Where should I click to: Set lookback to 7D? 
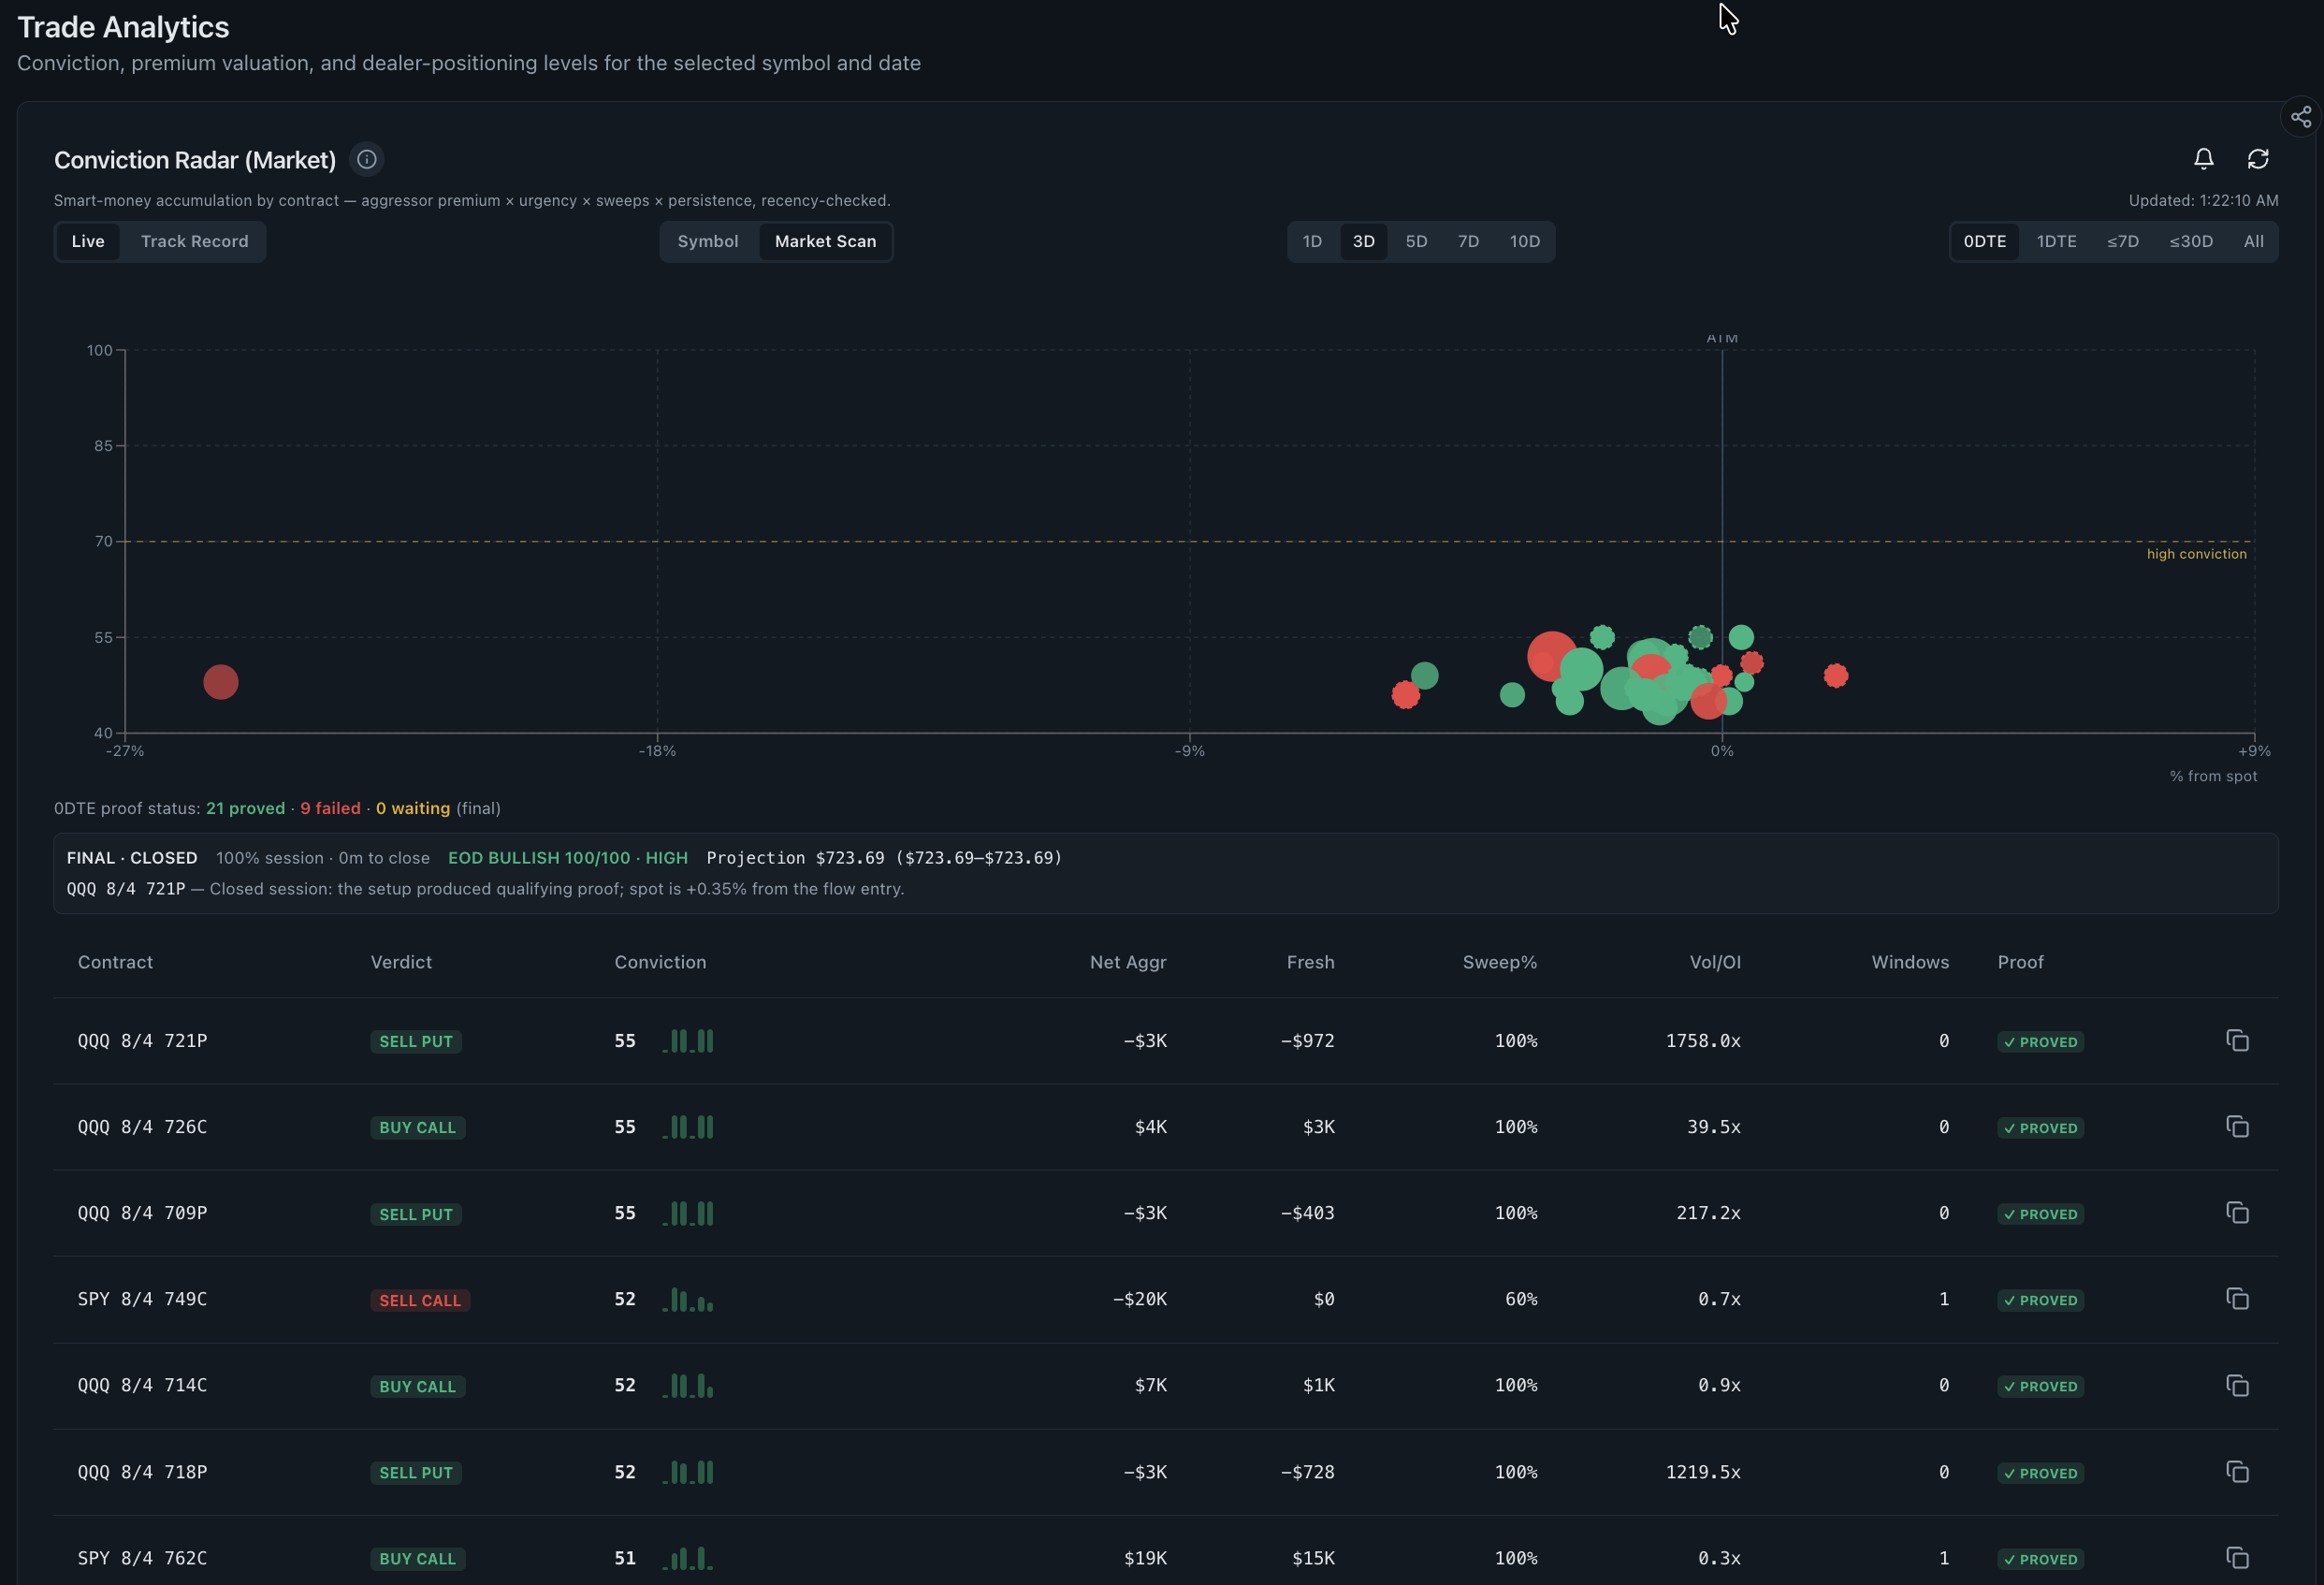tap(1468, 241)
